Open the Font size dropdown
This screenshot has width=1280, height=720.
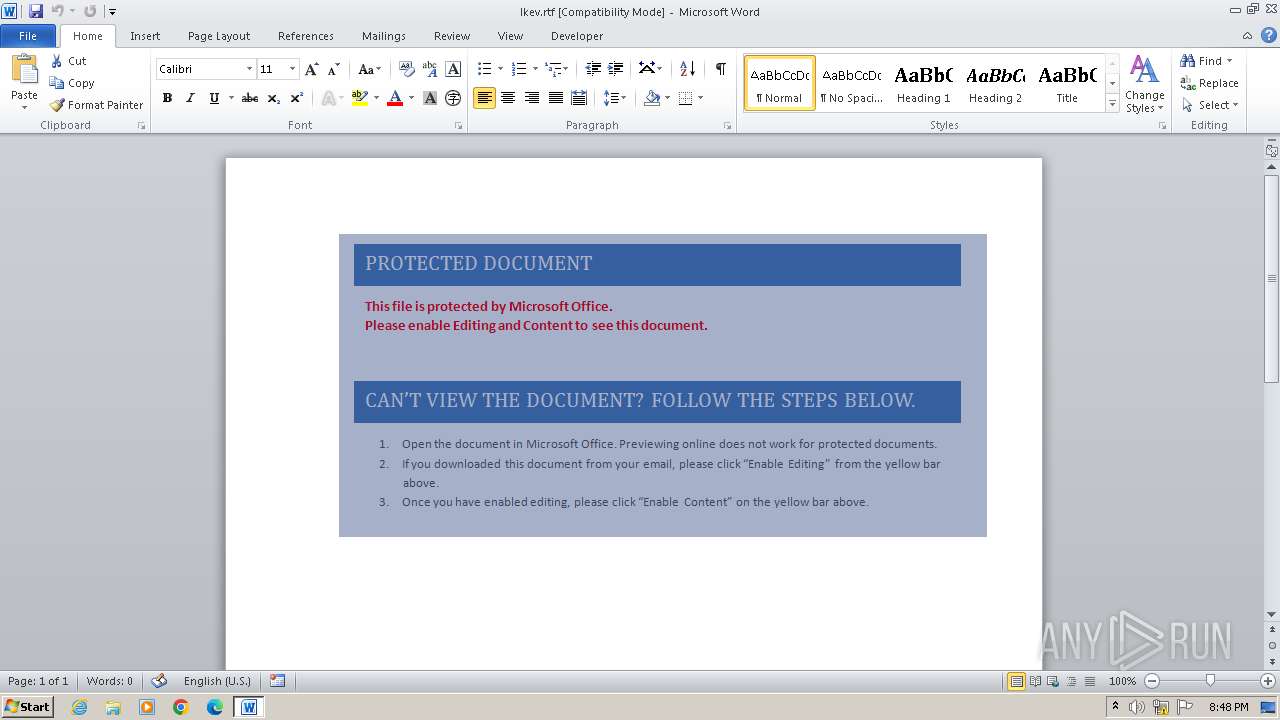click(292, 69)
